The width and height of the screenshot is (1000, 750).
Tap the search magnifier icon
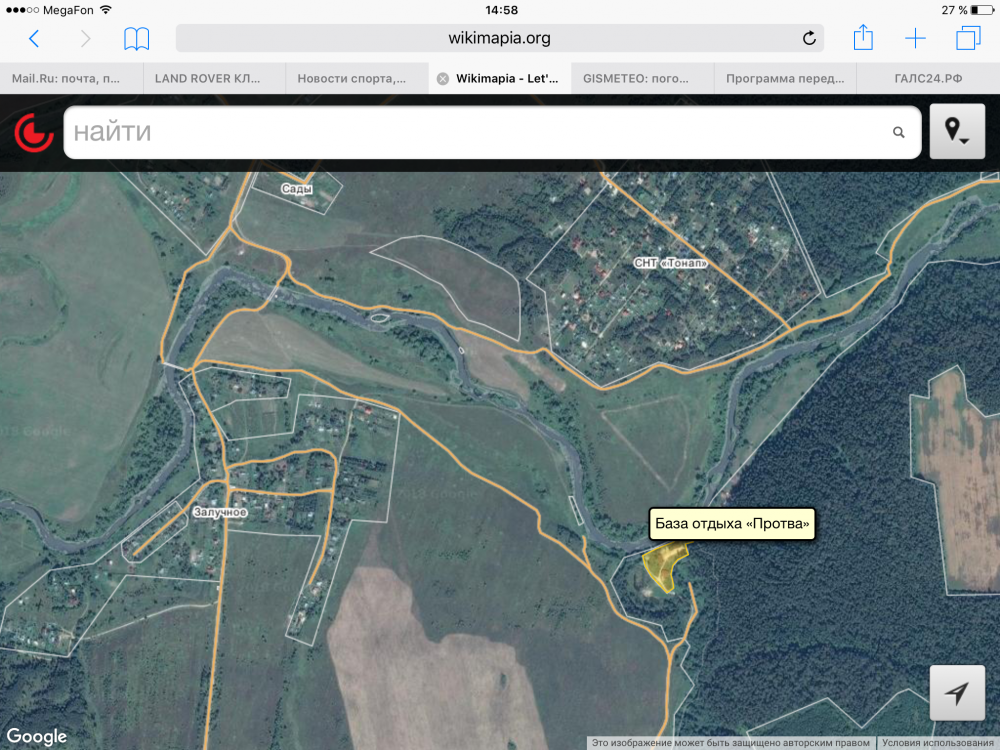point(898,132)
